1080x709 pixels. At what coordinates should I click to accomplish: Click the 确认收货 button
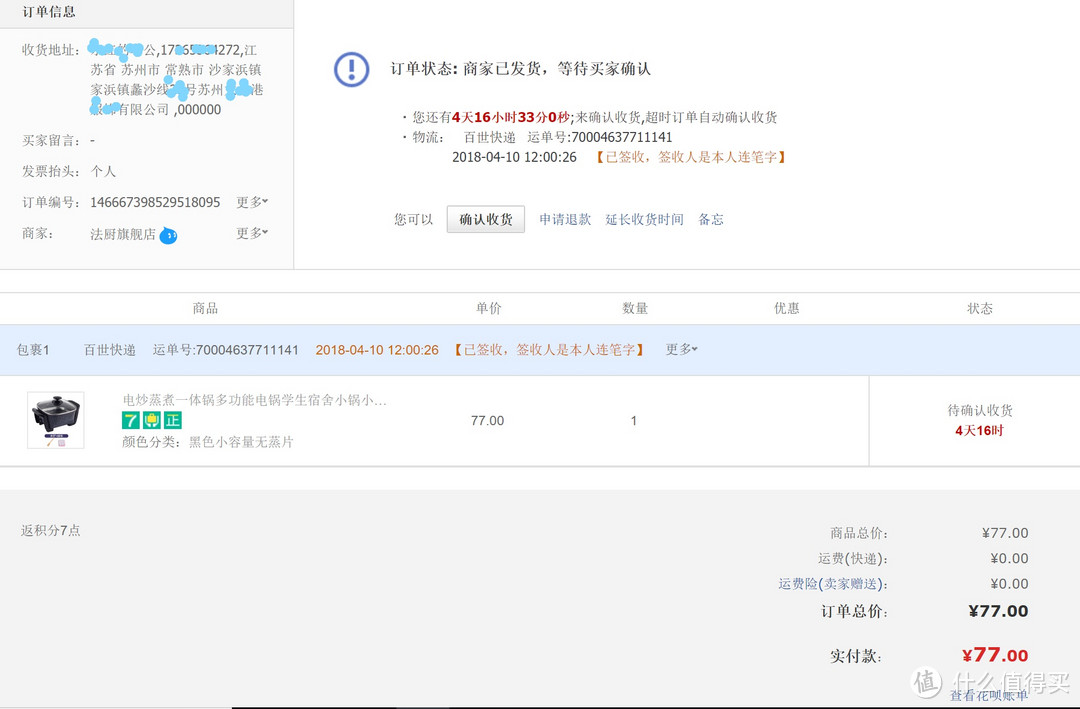coord(486,219)
